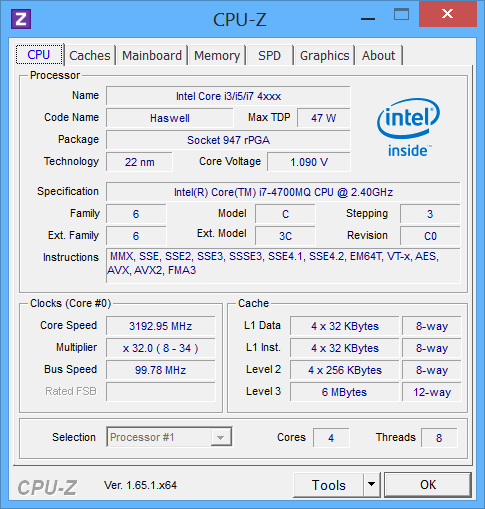The width and height of the screenshot is (485, 509).
Task: Click the Level 3 12-way associativity value
Action: click(432, 392)
